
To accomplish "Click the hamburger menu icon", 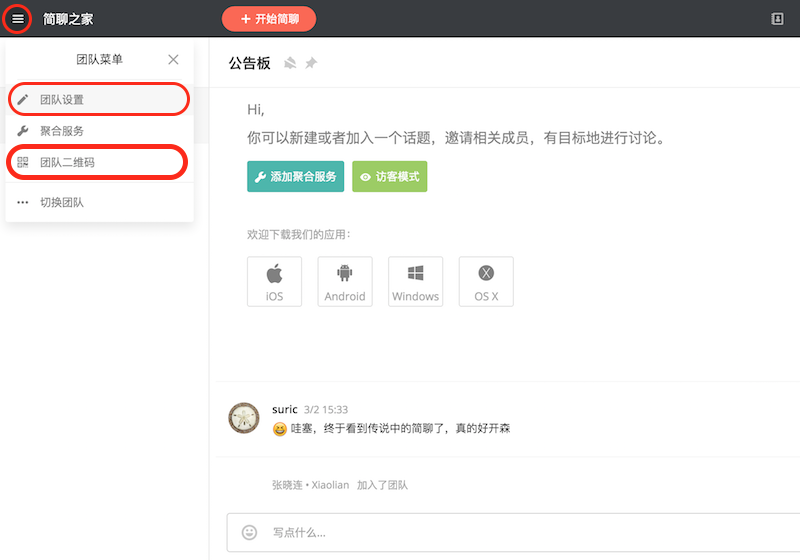I will (18, 18).
